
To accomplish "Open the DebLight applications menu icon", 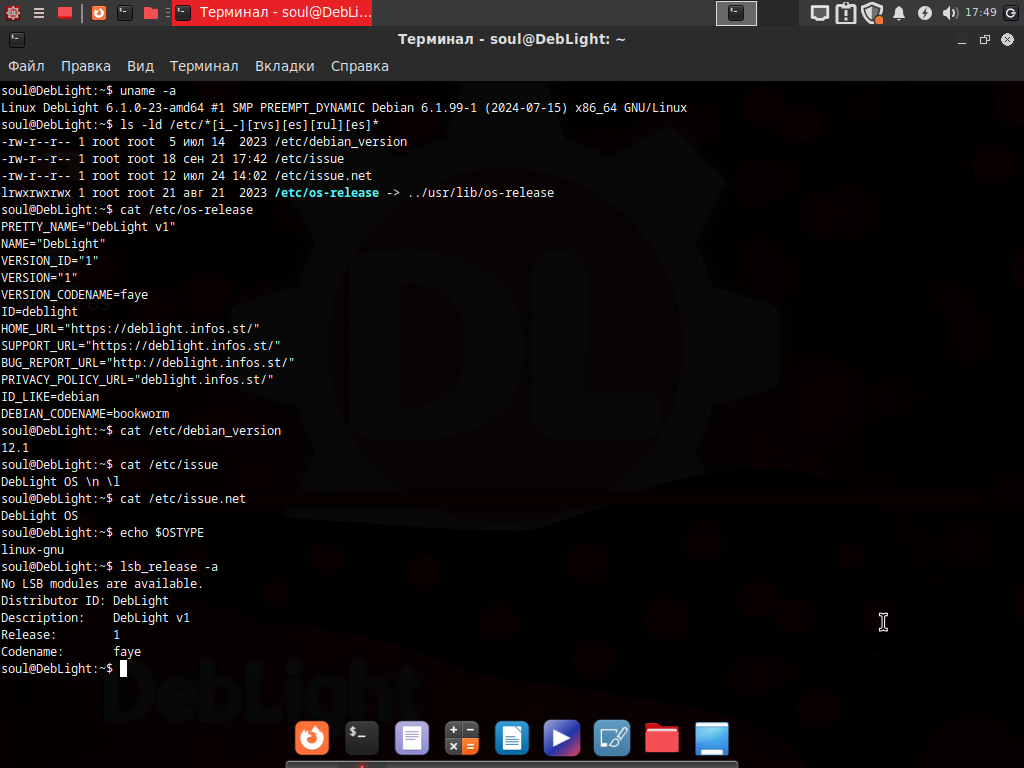I will (x=13, y=12).
